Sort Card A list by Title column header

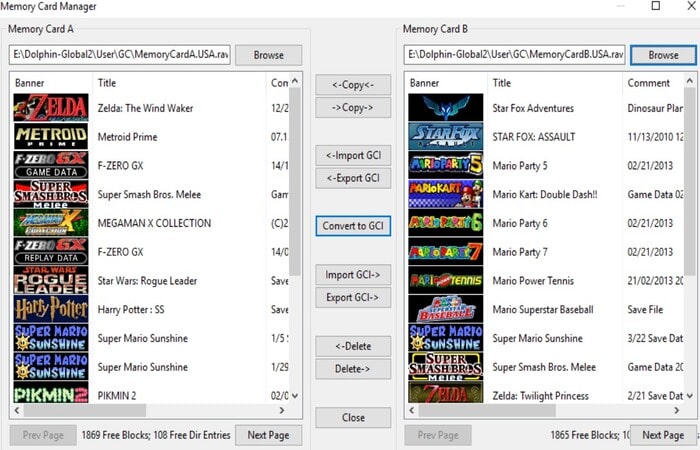coord(179,83)
